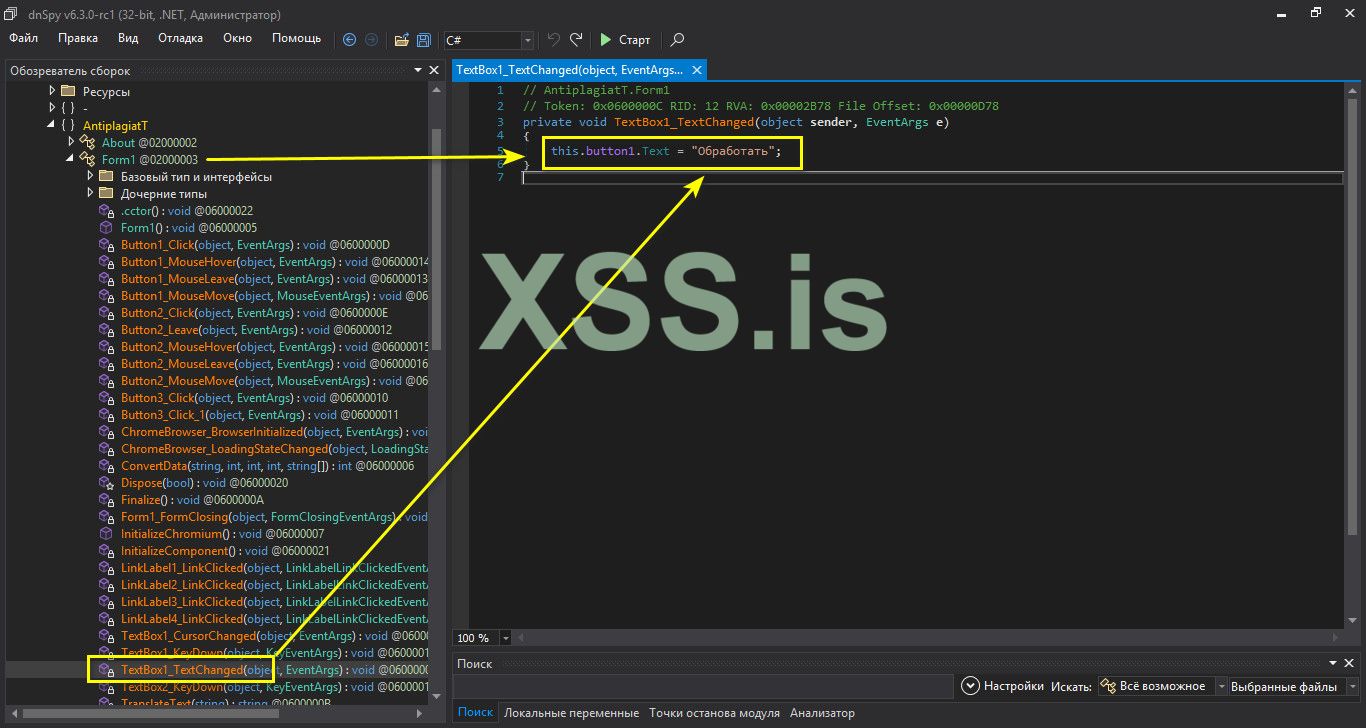Click the magnifier search icon in toolbar
The image size is (1366, 728).
(x=677, y=40)
